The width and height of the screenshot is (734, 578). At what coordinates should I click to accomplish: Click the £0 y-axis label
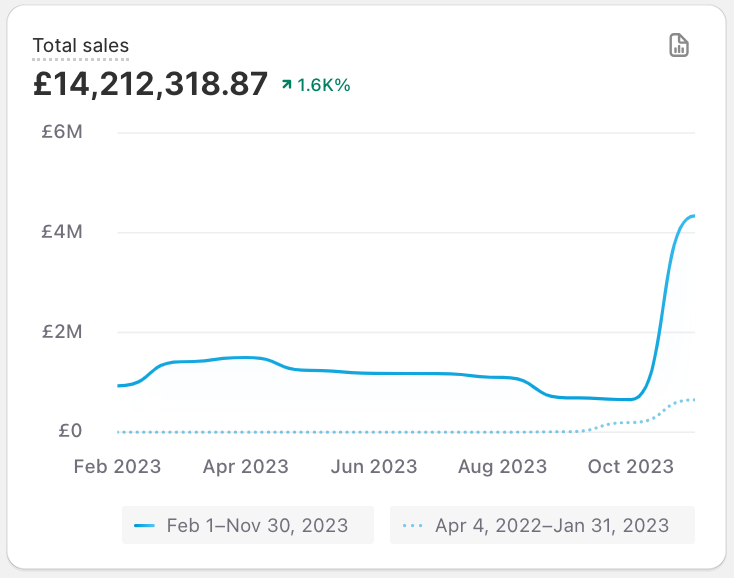pyautogui.click(x=70, y=432)
